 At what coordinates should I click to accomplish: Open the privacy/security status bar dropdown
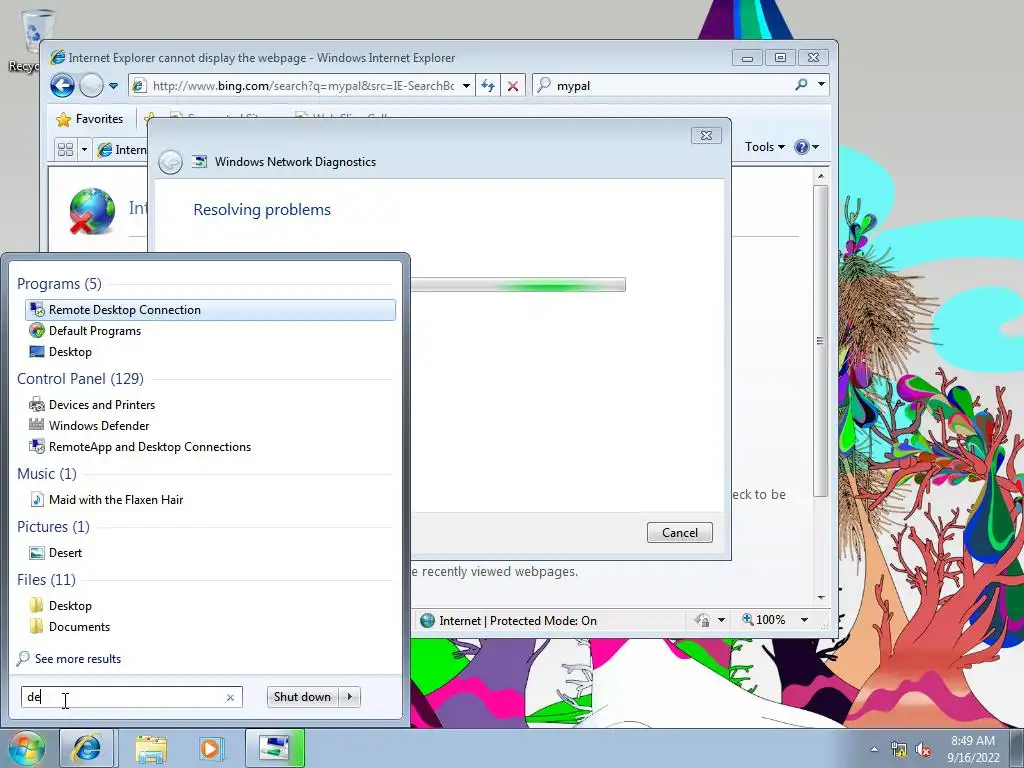(721, 620)
